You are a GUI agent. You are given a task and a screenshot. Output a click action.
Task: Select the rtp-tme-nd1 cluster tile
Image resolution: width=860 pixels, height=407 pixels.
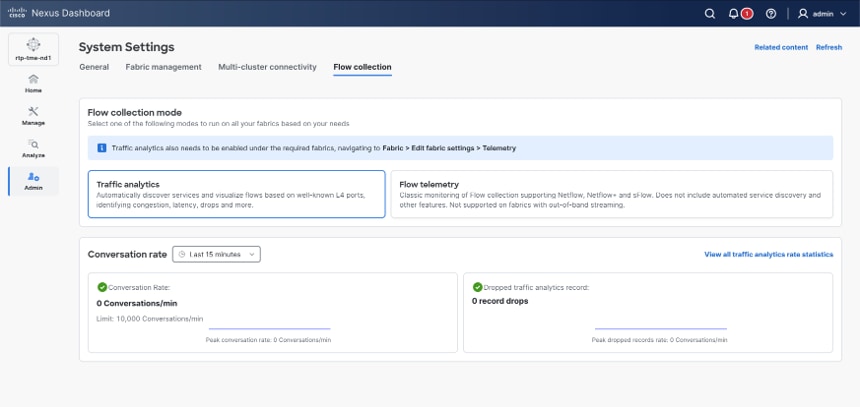[x=33, y=49]
